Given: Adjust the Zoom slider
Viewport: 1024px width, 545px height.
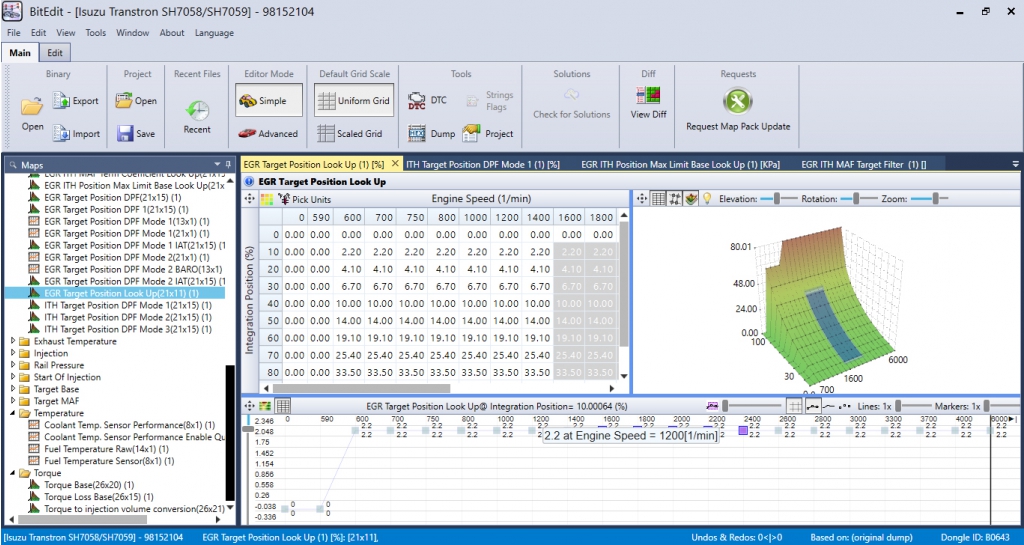Looking at the screenshot, I should point(929,198).
